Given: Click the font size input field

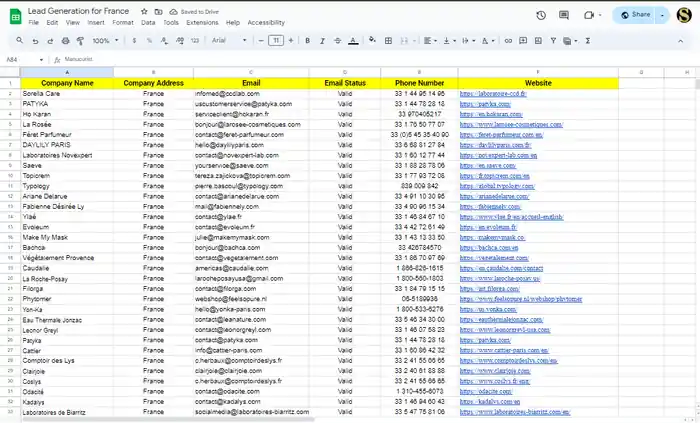Looking at the screenshot, I should (276, 41).
